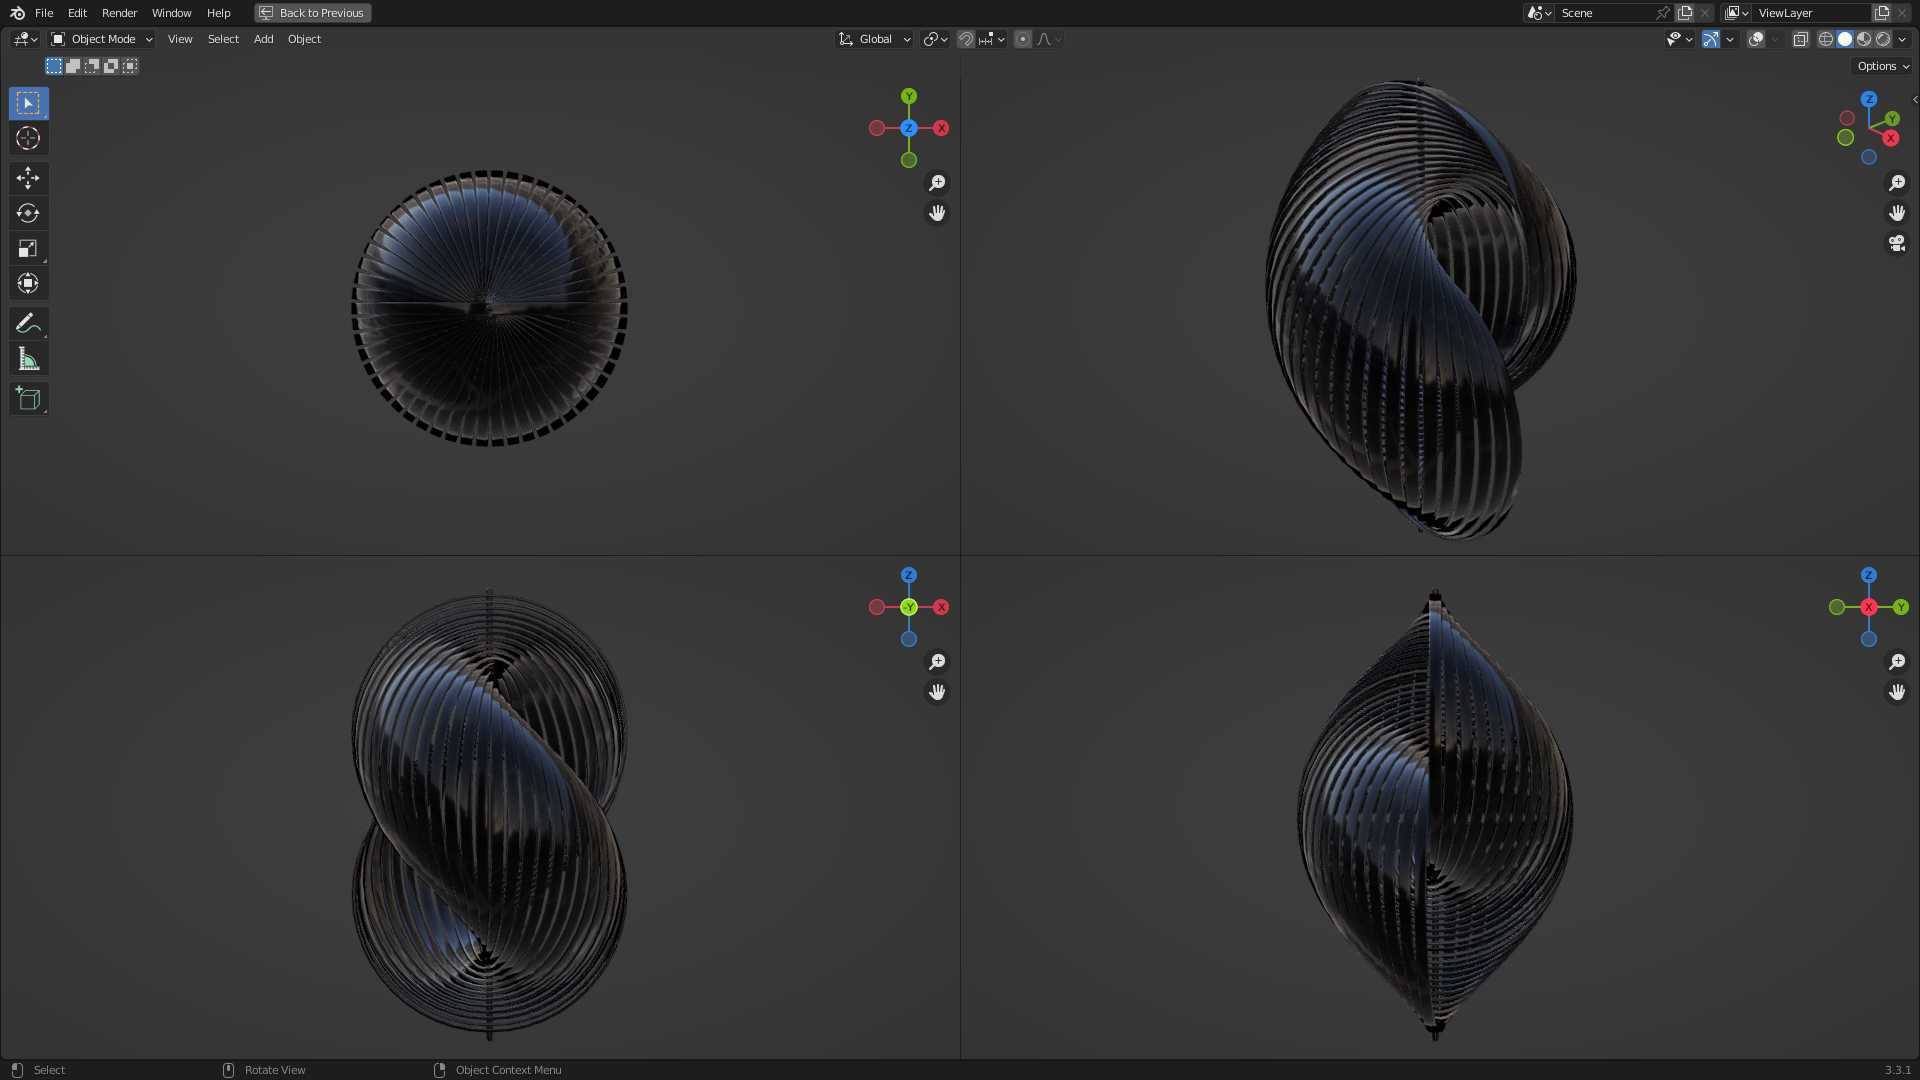Toggle X-ray mode
The width and height of the screenshot is (1920, 1080).
[x=1800, y=39]
